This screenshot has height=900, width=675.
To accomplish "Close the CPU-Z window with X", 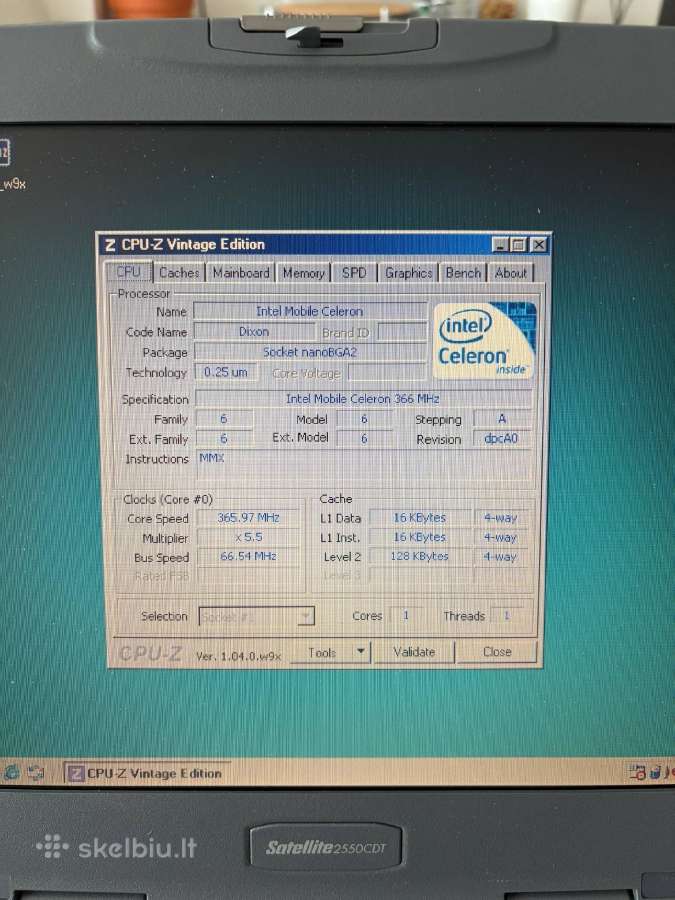I will click(538, 245).
